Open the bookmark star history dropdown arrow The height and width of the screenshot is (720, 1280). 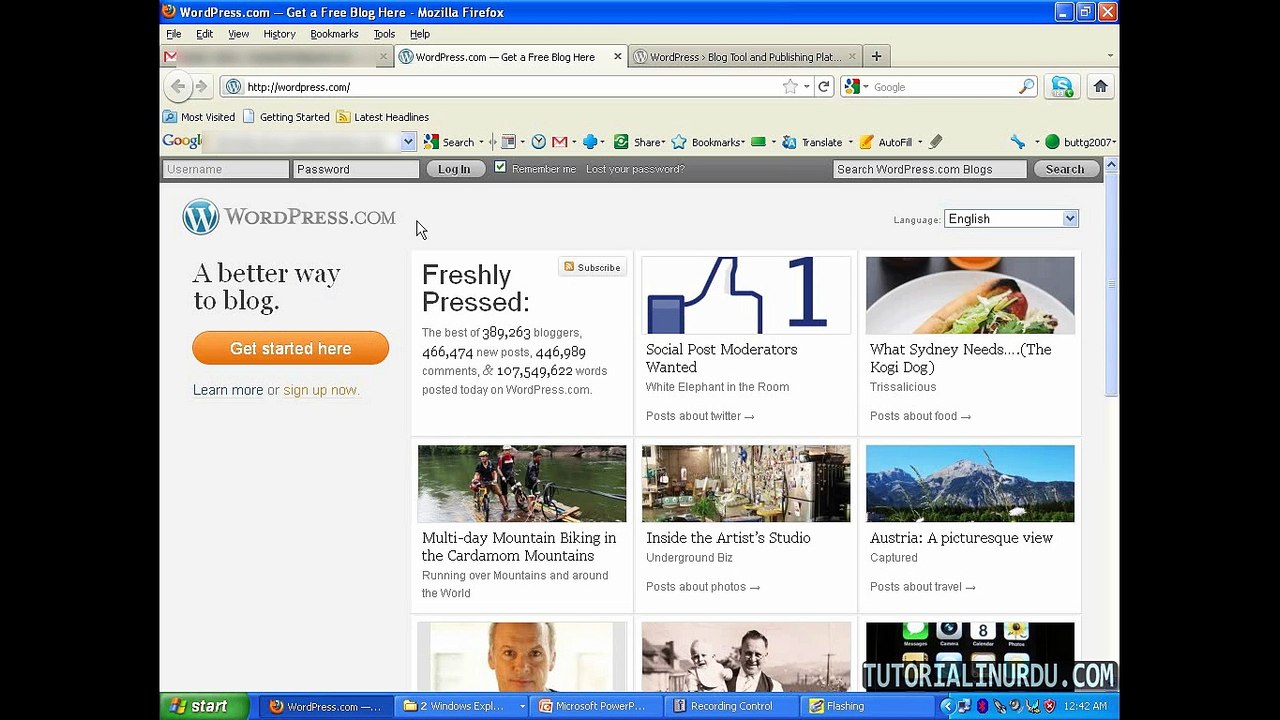click(805, 87)
